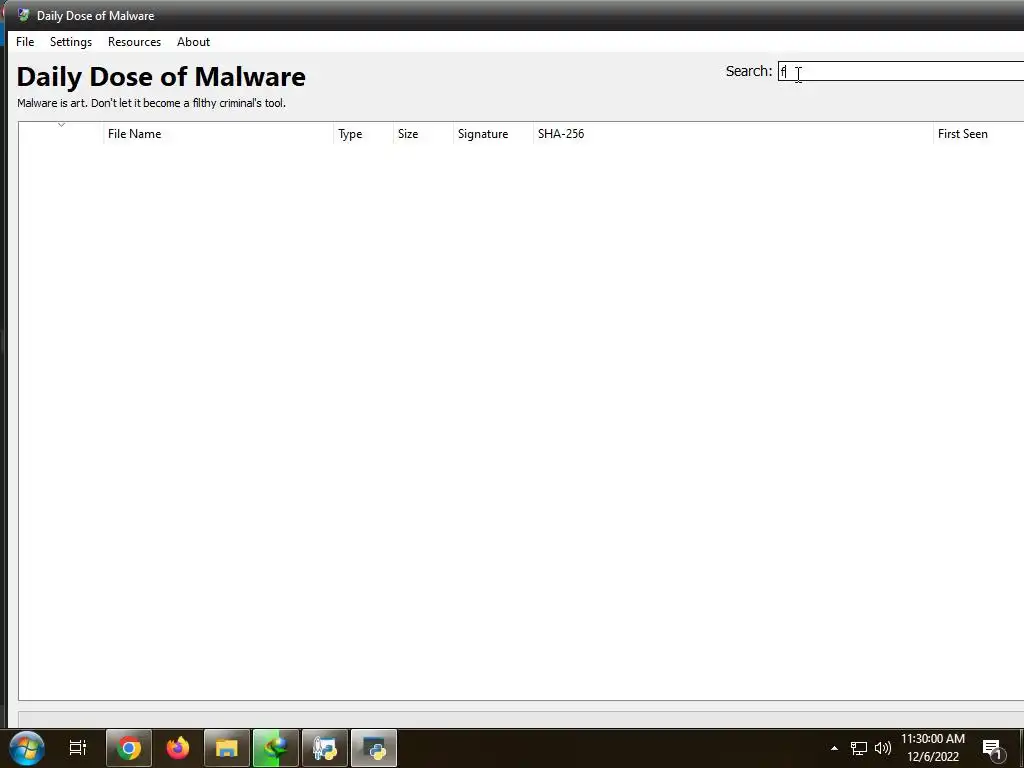Image resolution: width=1024 pixels, height=768 pixels.
Task: Open File Explorer from the taskbar
Action: click(x=227, y=748)
